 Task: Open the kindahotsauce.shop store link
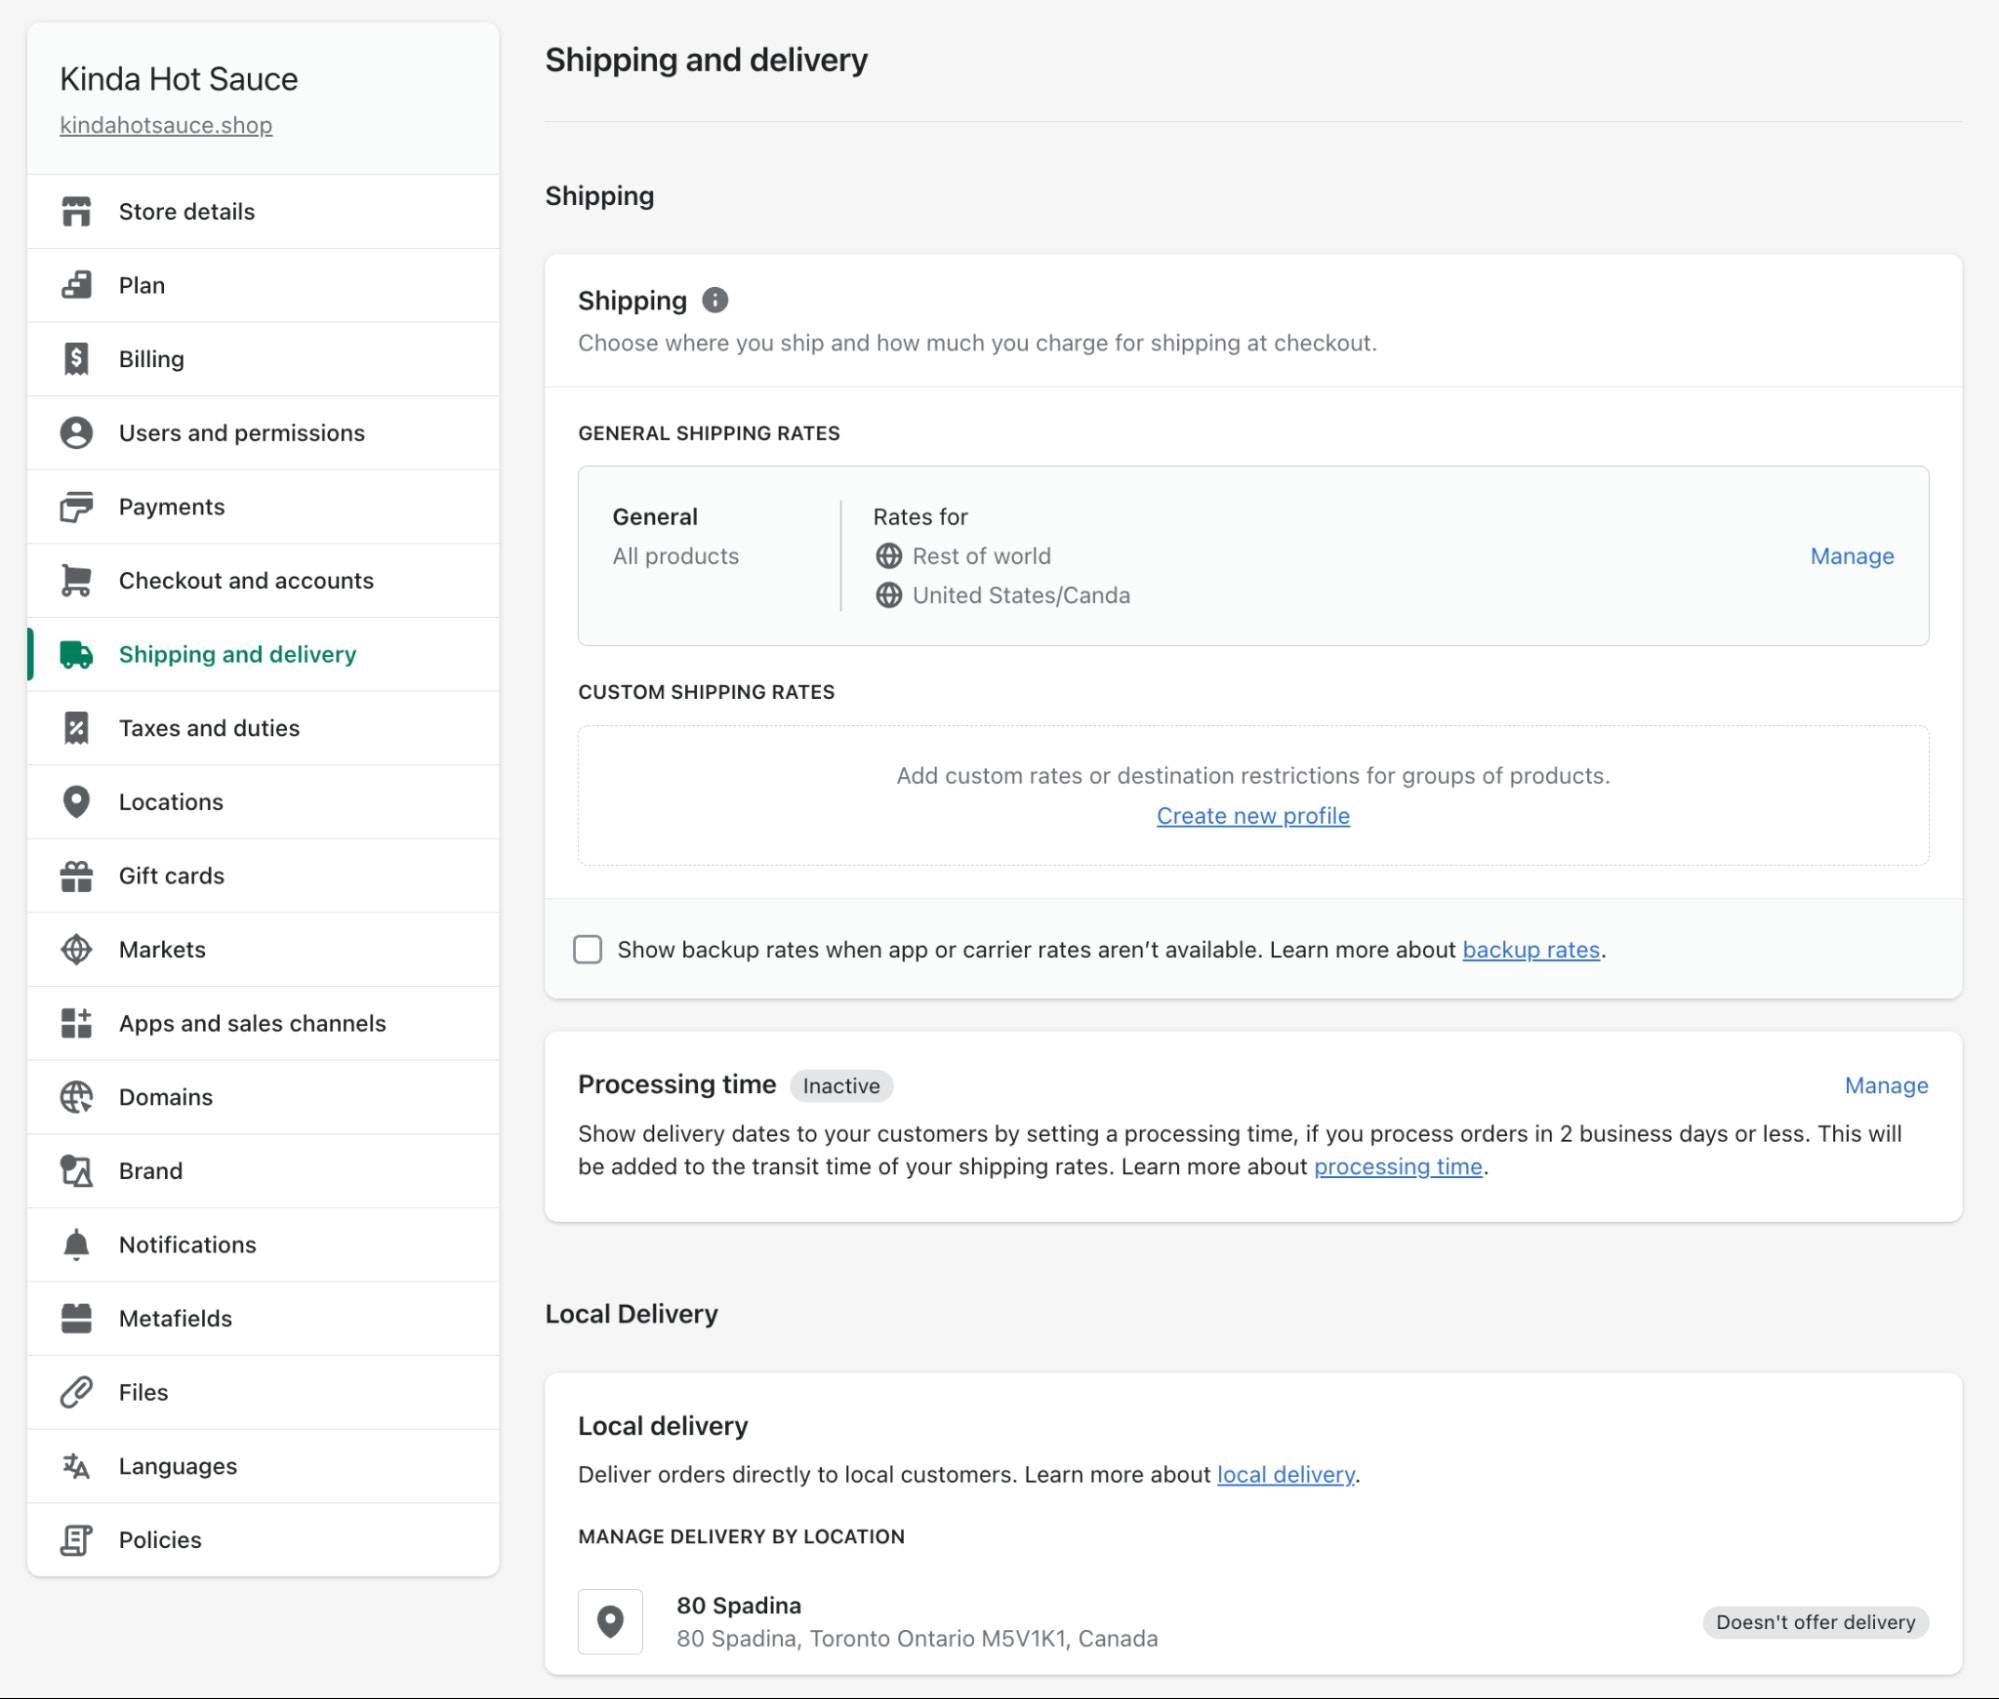(x=165, y=125)
